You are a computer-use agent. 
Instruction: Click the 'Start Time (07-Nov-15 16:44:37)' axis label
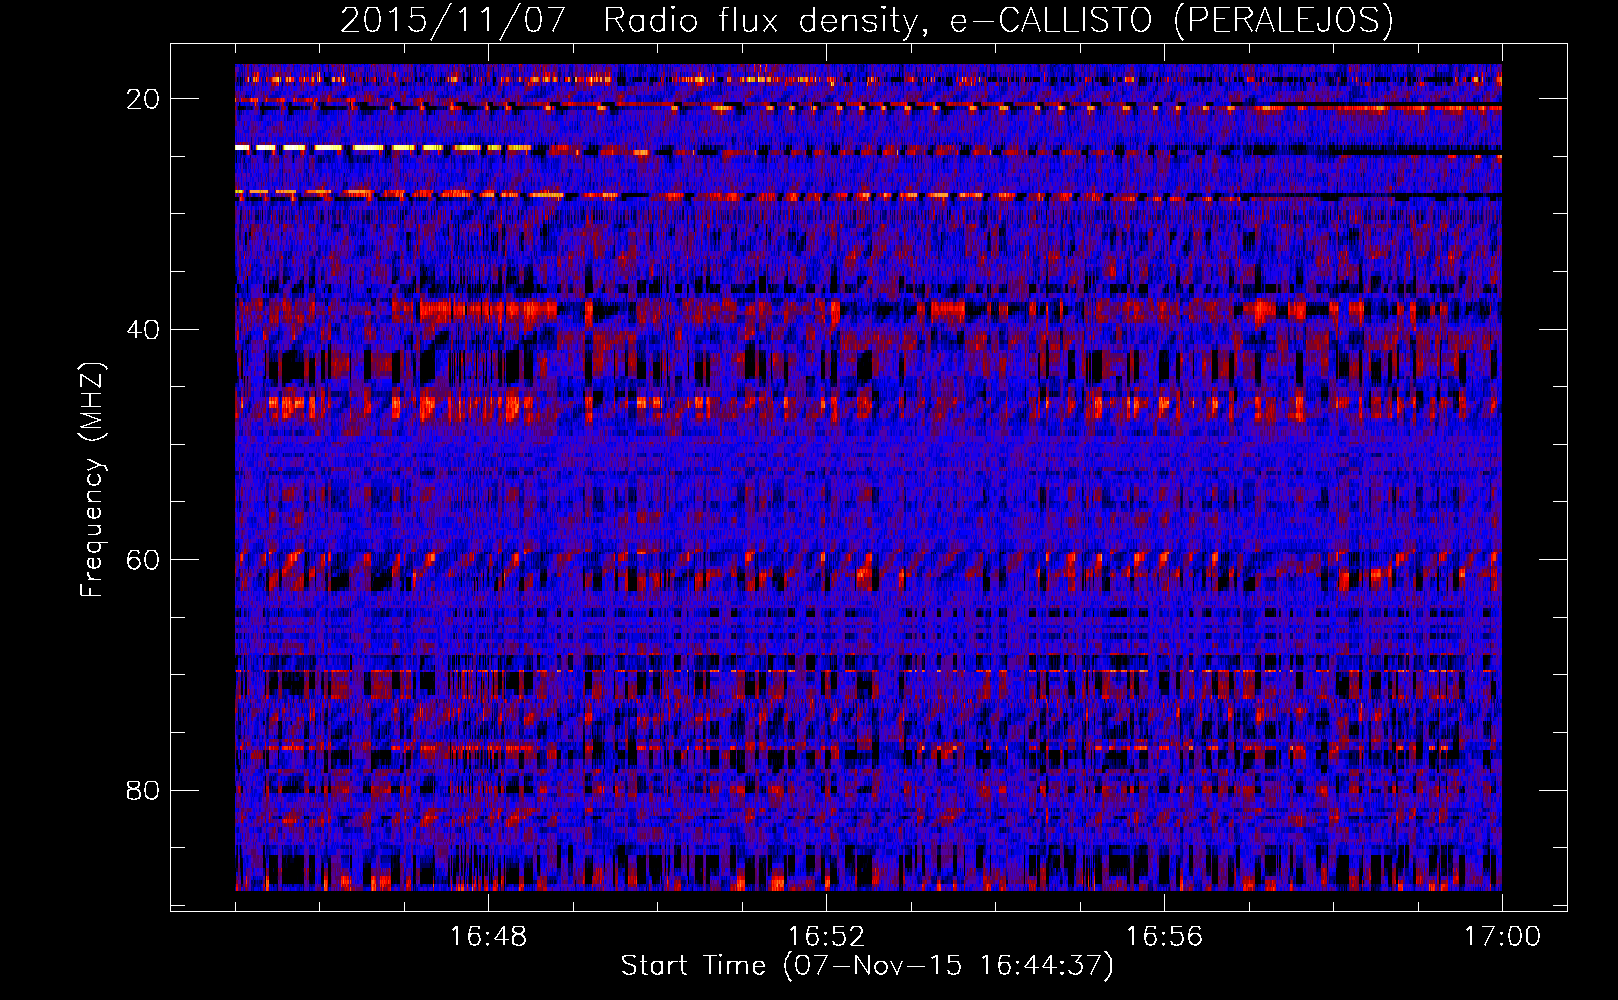click(x=867, y=966)
